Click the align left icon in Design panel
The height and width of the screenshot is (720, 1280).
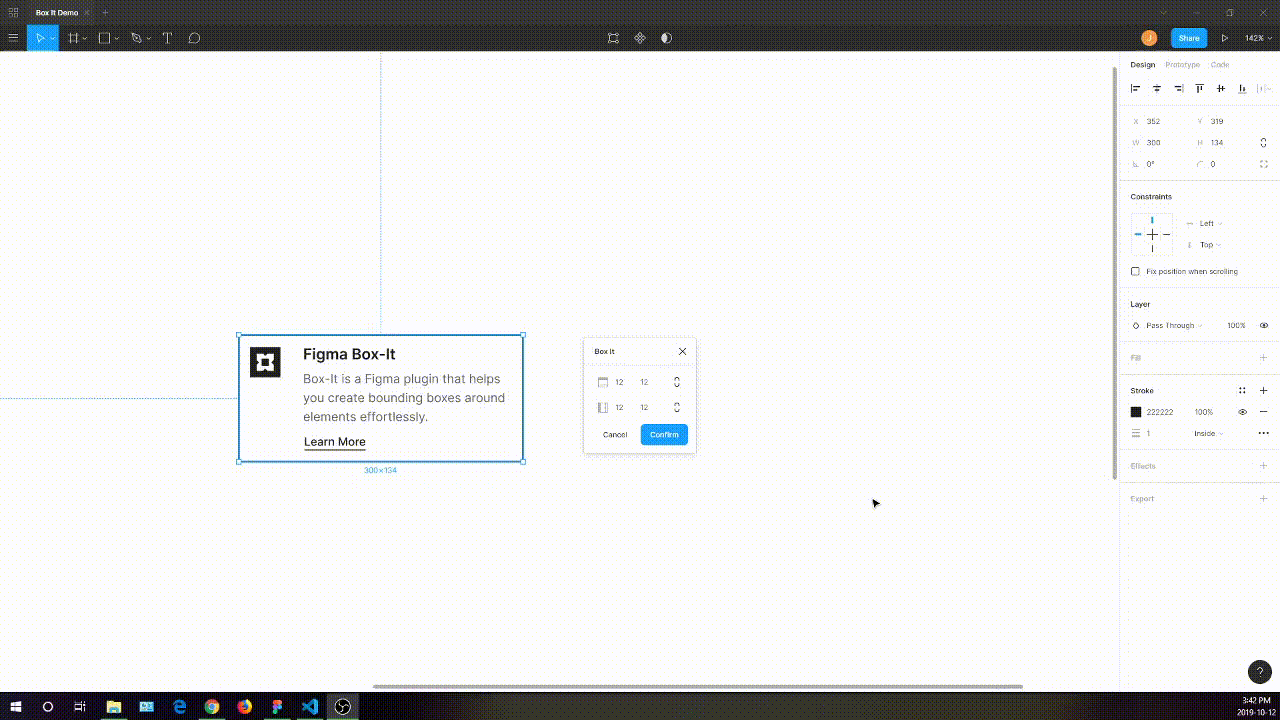point(1135,88)
